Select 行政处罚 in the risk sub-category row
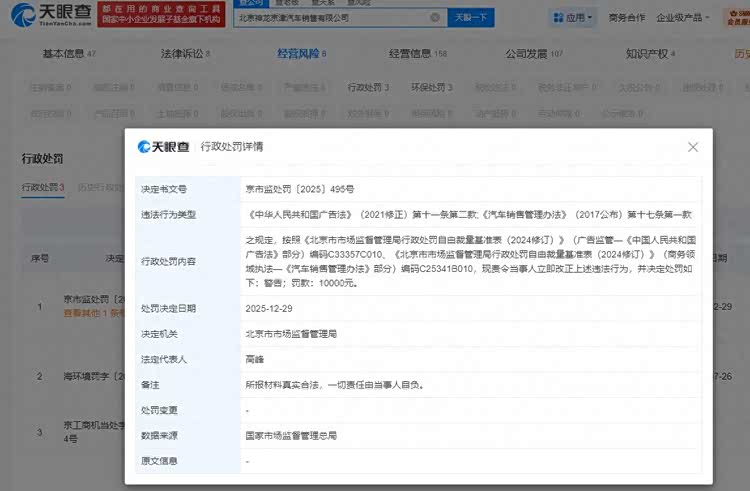The height and width of the screenshot is (491, 750). tap(367, 88)
